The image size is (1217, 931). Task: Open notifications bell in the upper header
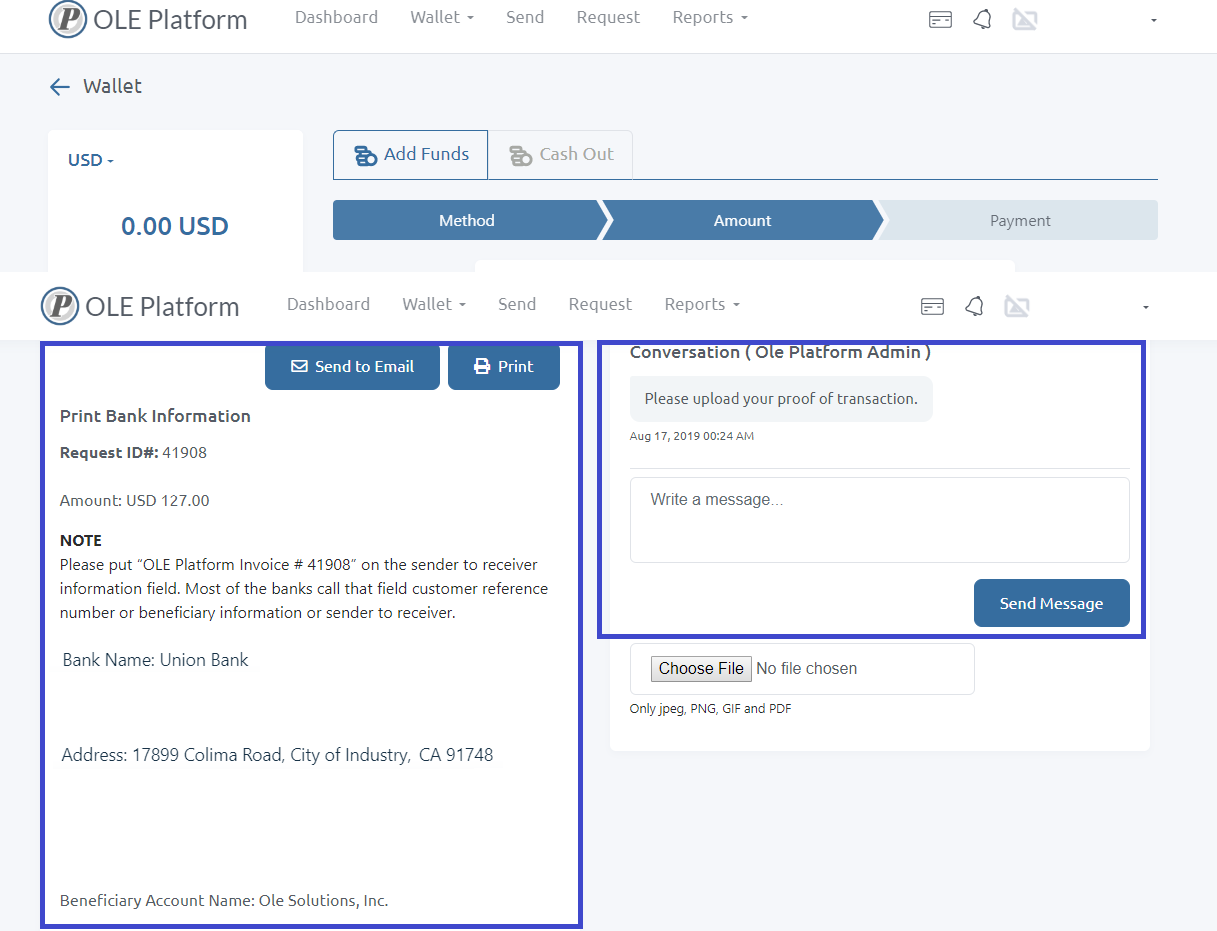(982, 19)
